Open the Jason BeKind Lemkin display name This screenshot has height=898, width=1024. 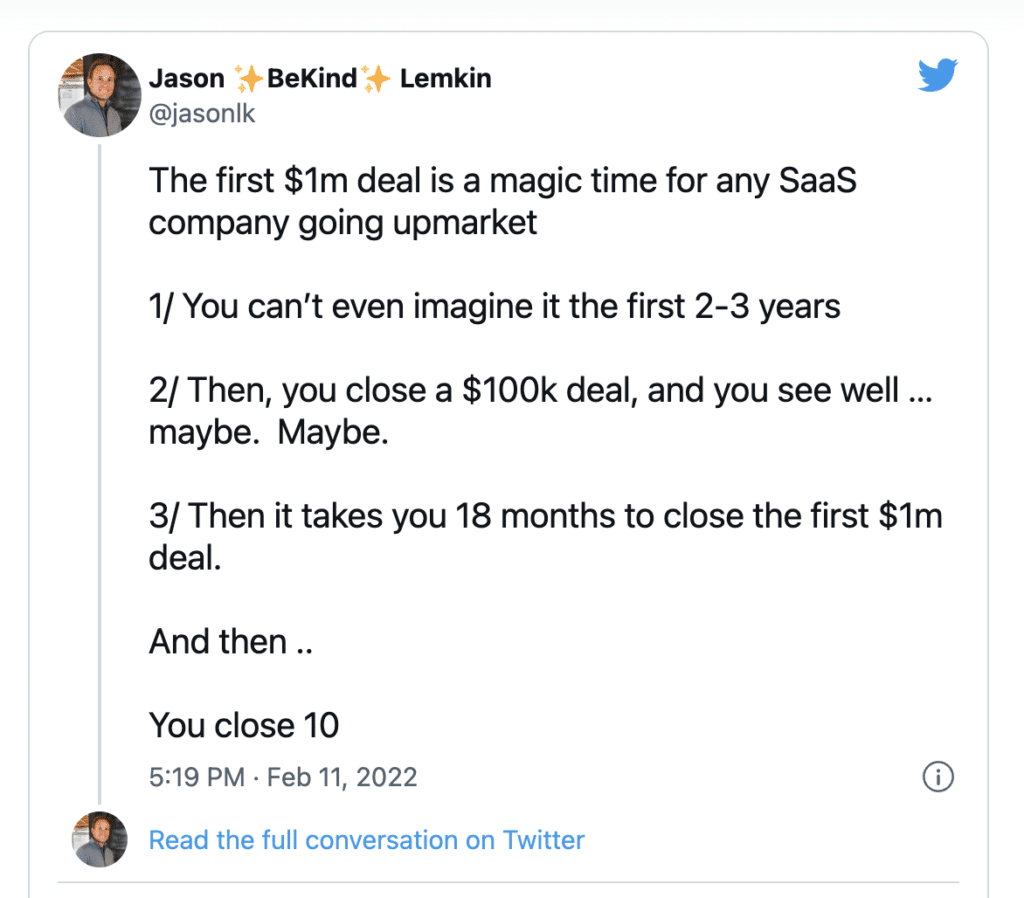click(320, 79)
